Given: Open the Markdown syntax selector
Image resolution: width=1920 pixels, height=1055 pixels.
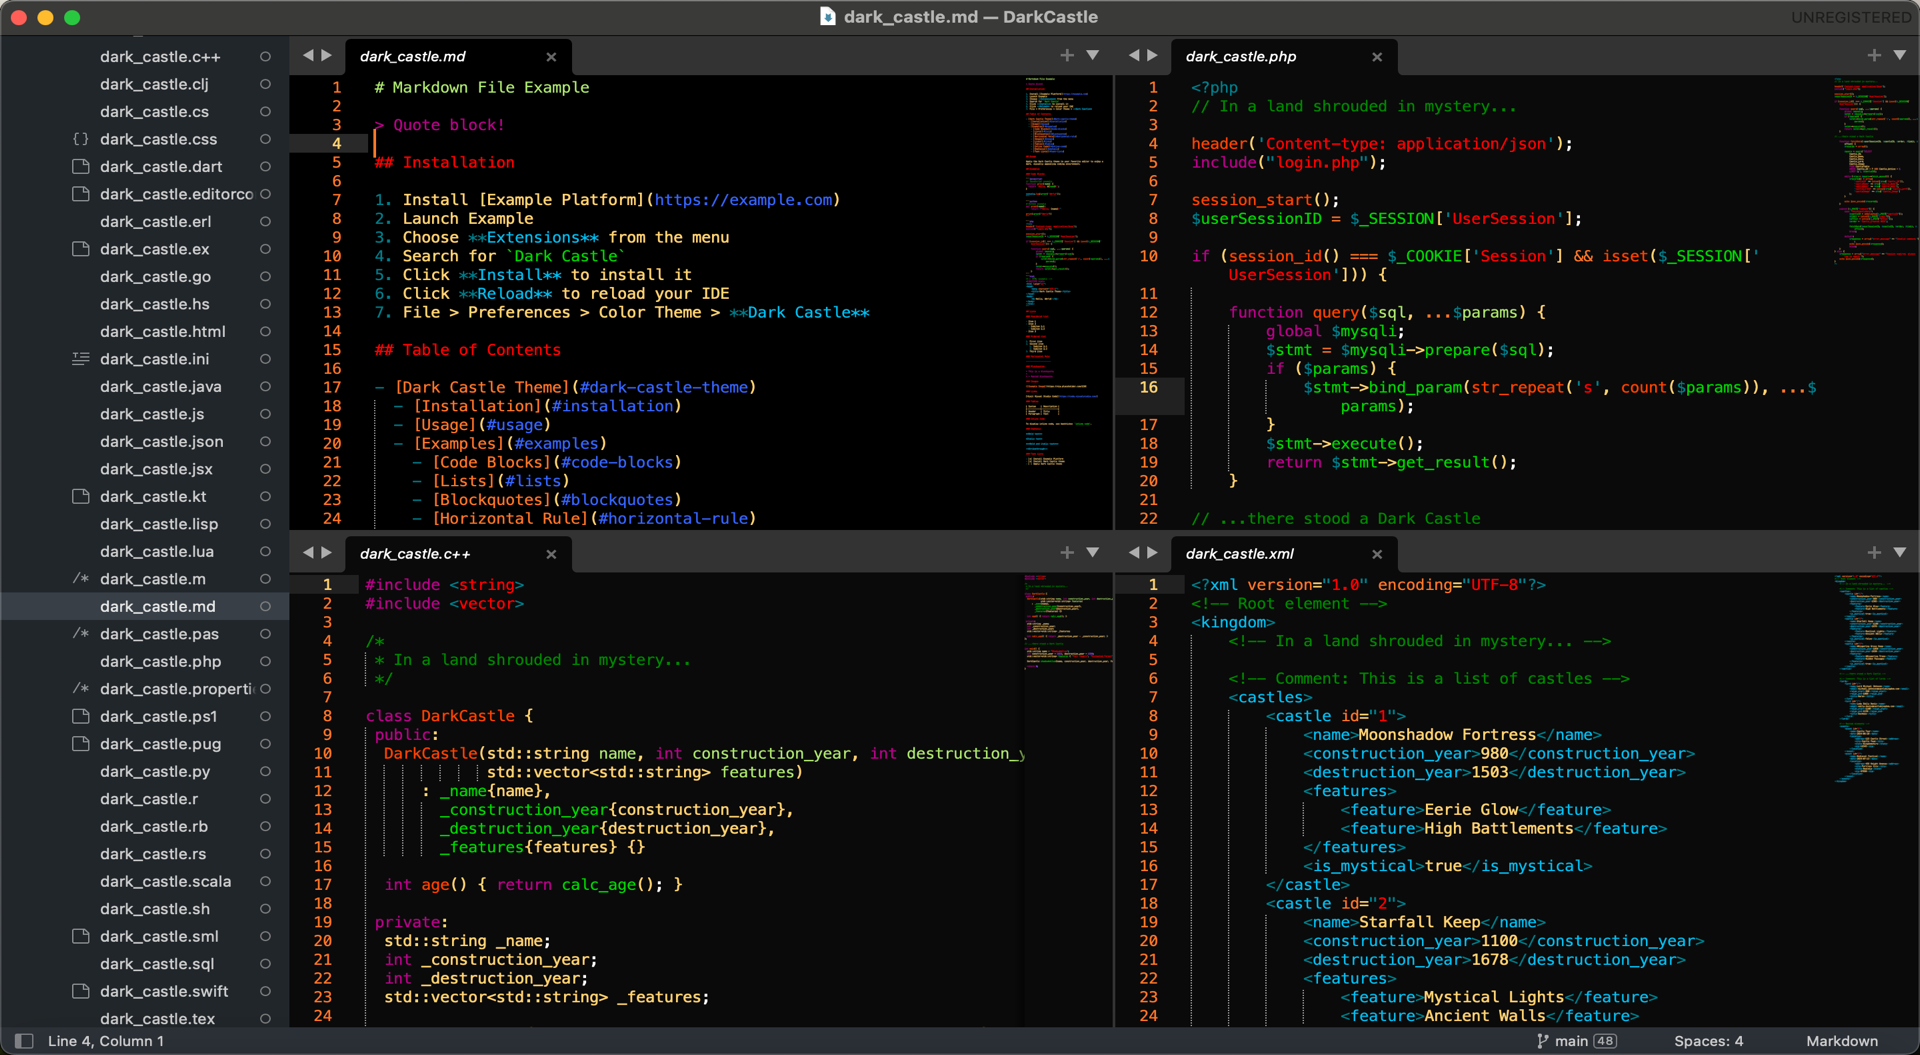Looking at the screenshot, I should click(1841, 1041).
